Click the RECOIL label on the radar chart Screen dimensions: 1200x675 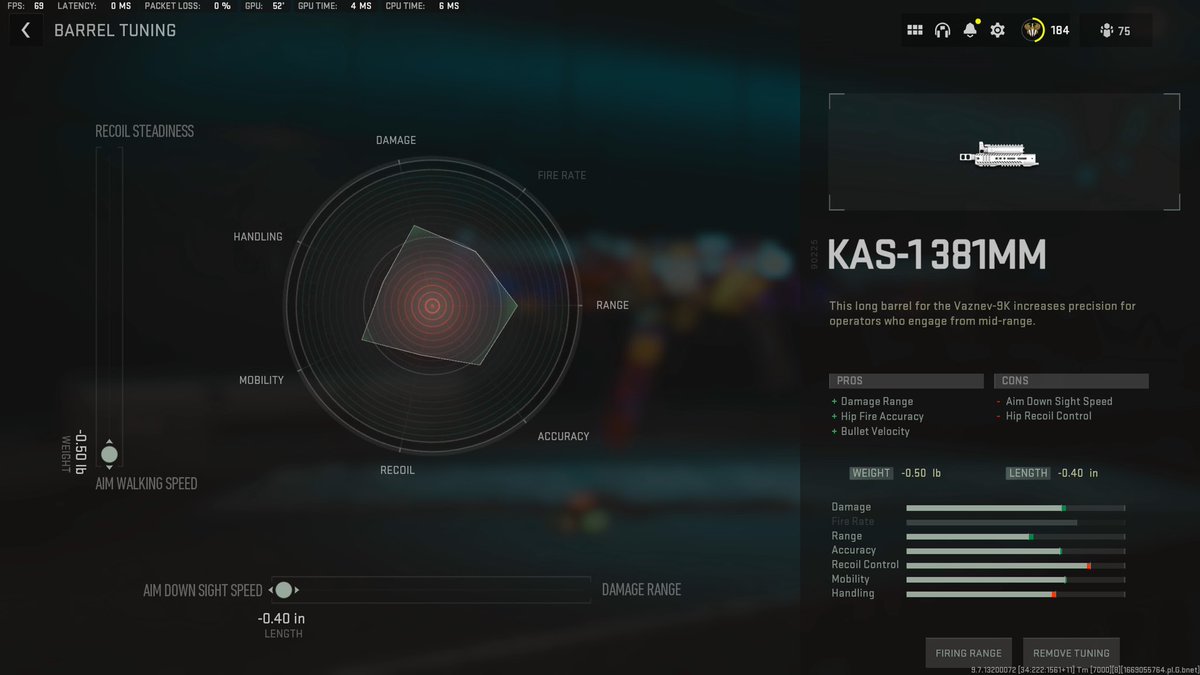click(x=397, y=470)
